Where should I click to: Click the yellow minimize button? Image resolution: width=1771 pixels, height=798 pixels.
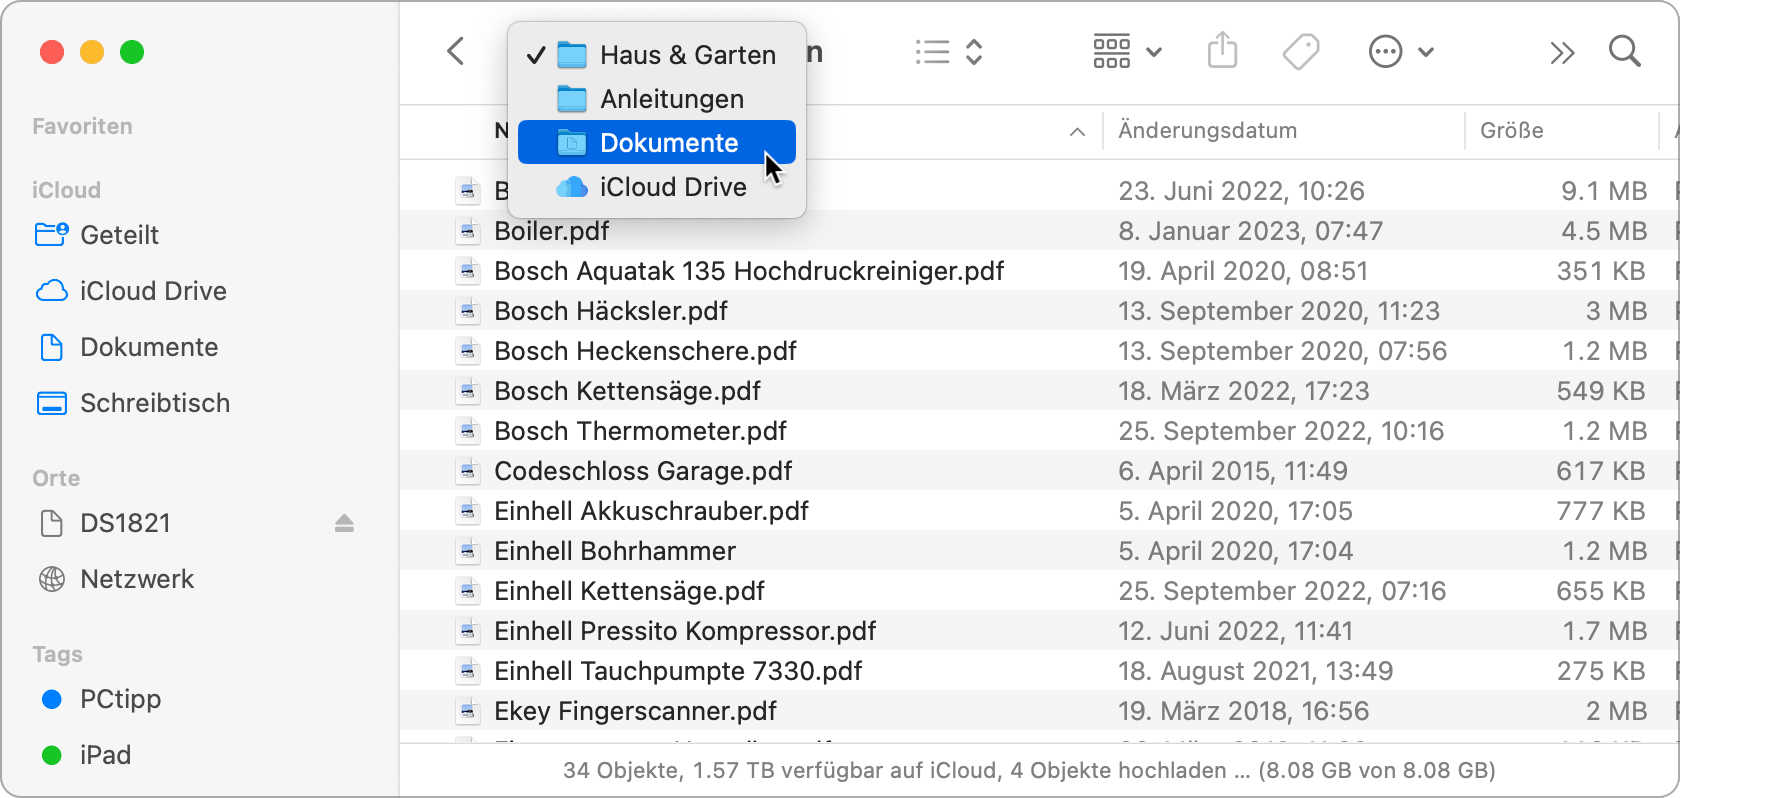pyautogui.click(x=92, y=52)
